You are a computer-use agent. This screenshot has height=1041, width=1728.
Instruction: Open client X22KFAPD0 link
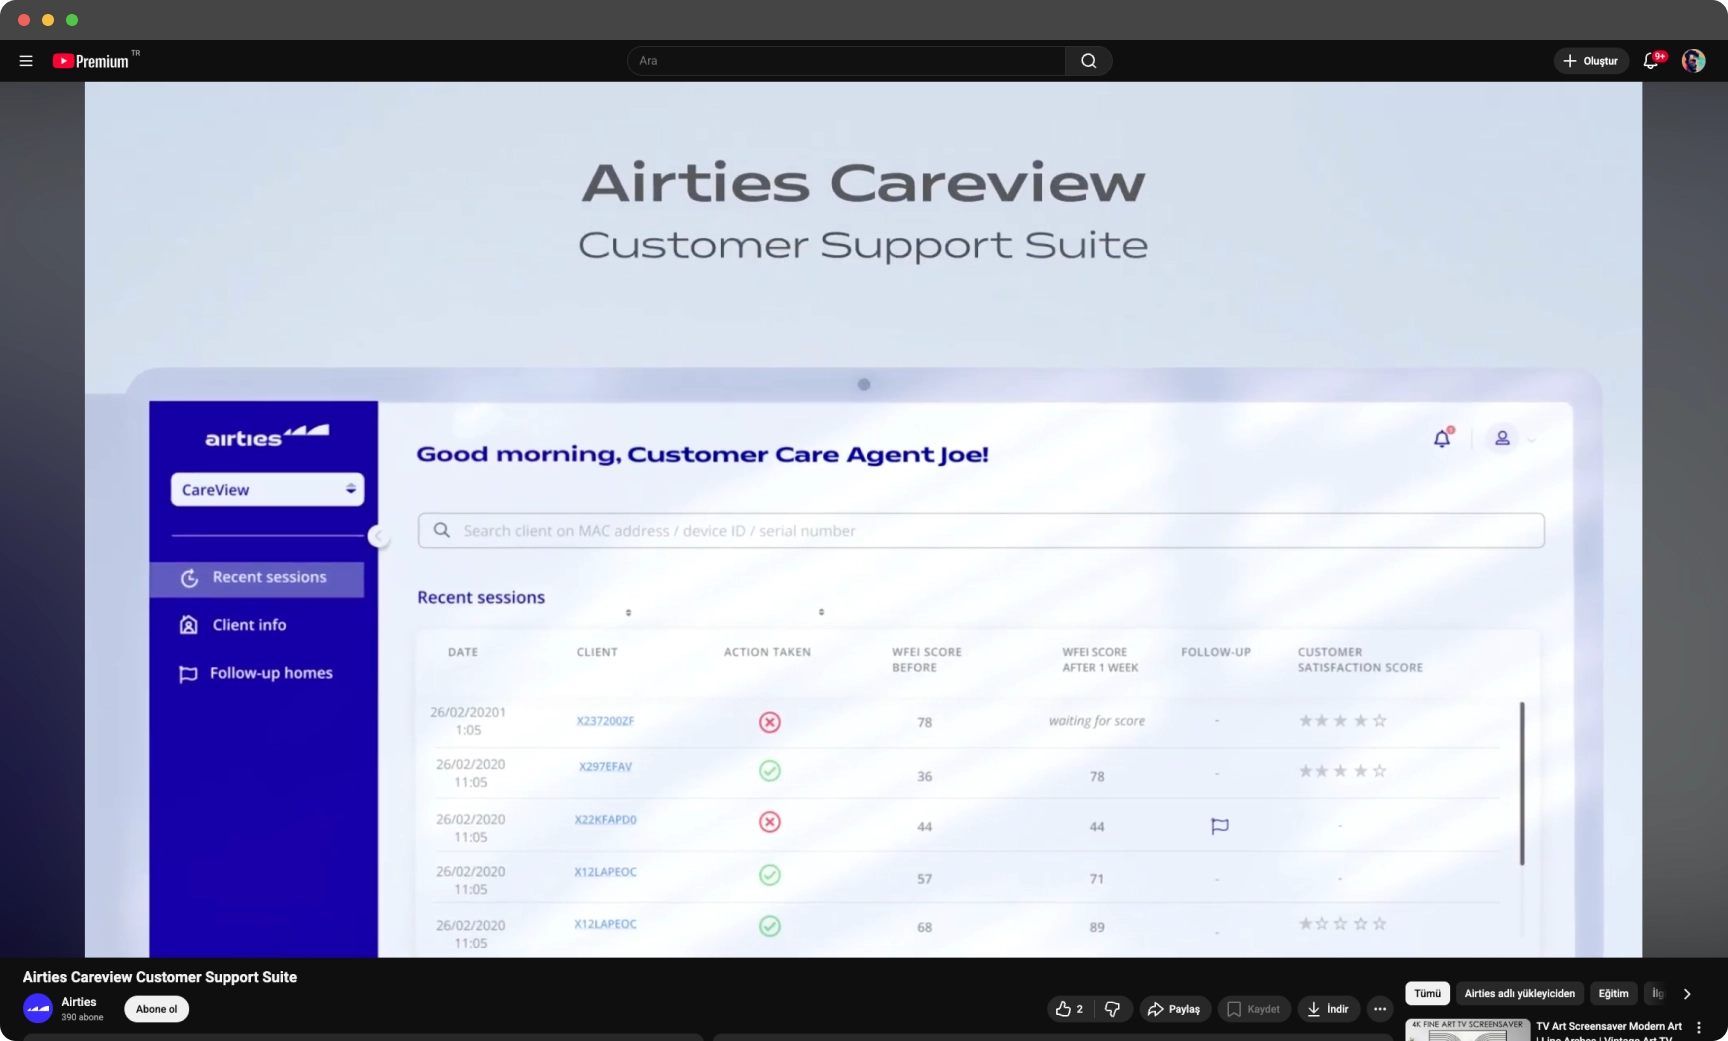[605, 820]
